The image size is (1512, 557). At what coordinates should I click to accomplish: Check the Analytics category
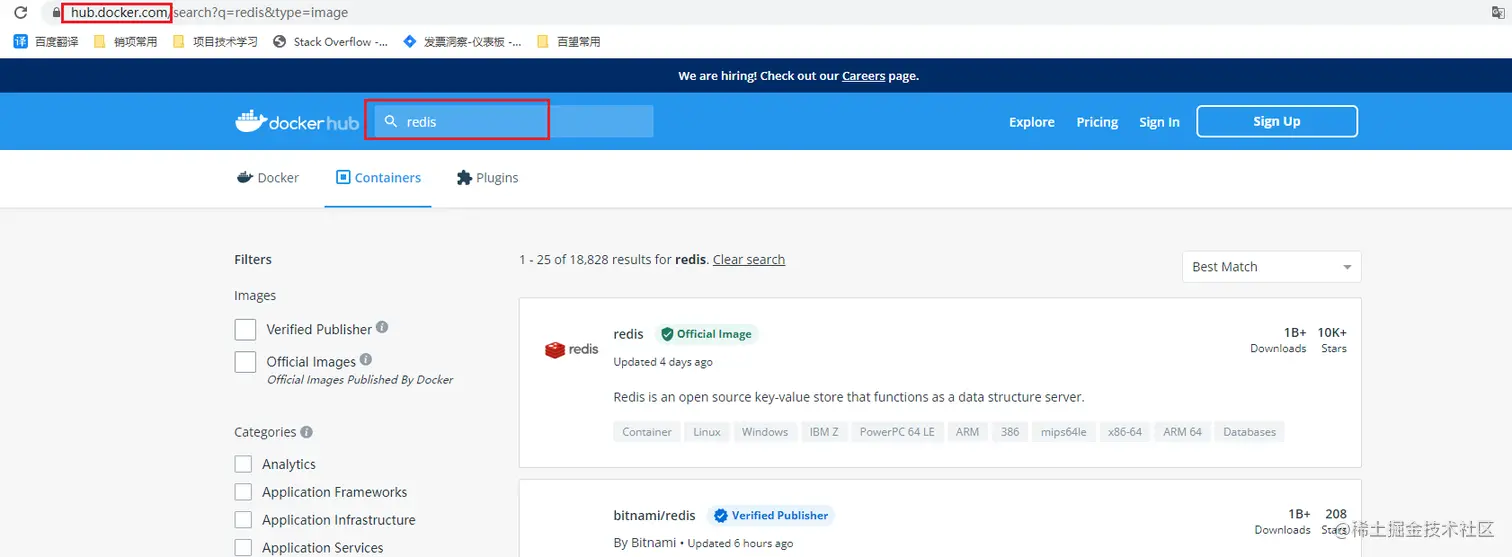243,464
